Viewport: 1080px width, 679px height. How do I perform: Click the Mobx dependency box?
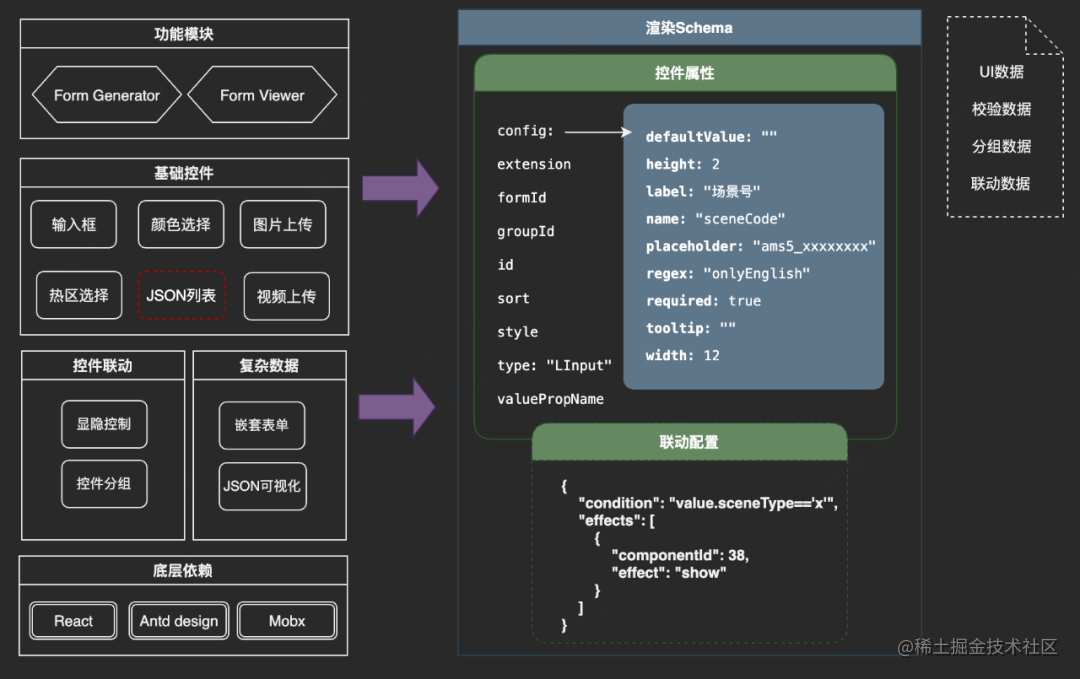(x=287, y=621)
